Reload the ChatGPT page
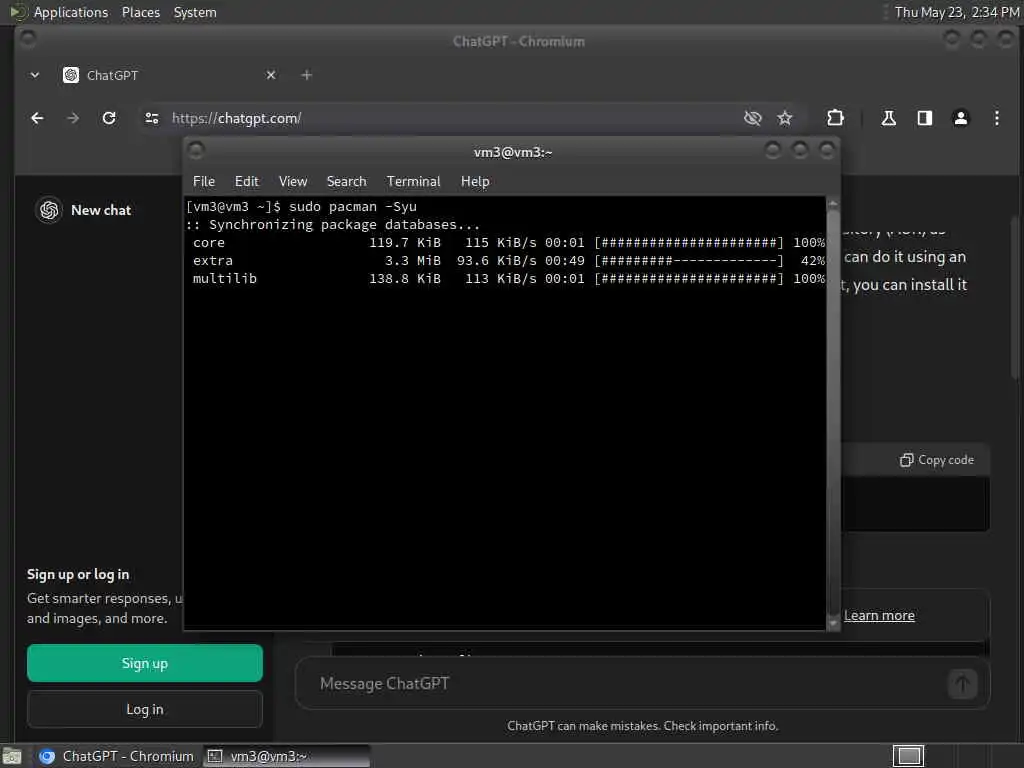 tap(109, 118)
